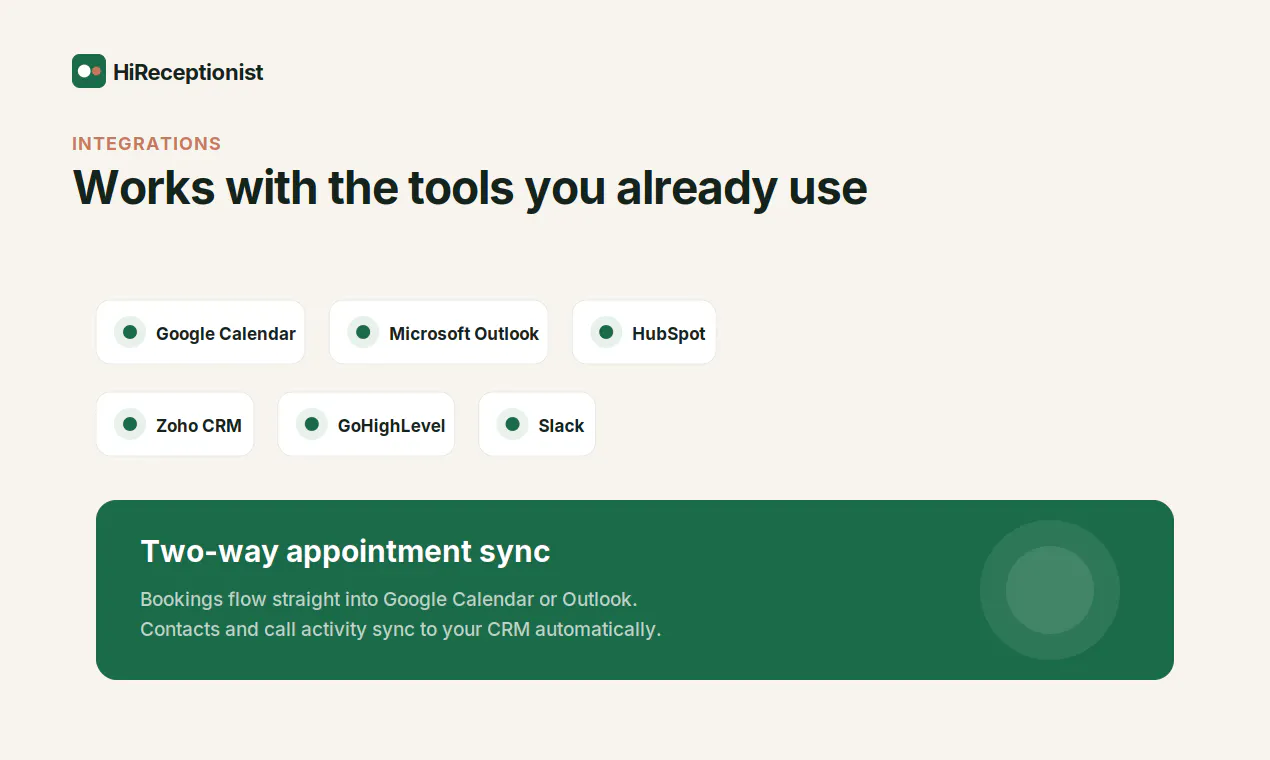Image resolution: width=1270 pixels, height=760 pixels.
Task: Click the "Contacts and call activity sync" line
Action: coord(401,629)
